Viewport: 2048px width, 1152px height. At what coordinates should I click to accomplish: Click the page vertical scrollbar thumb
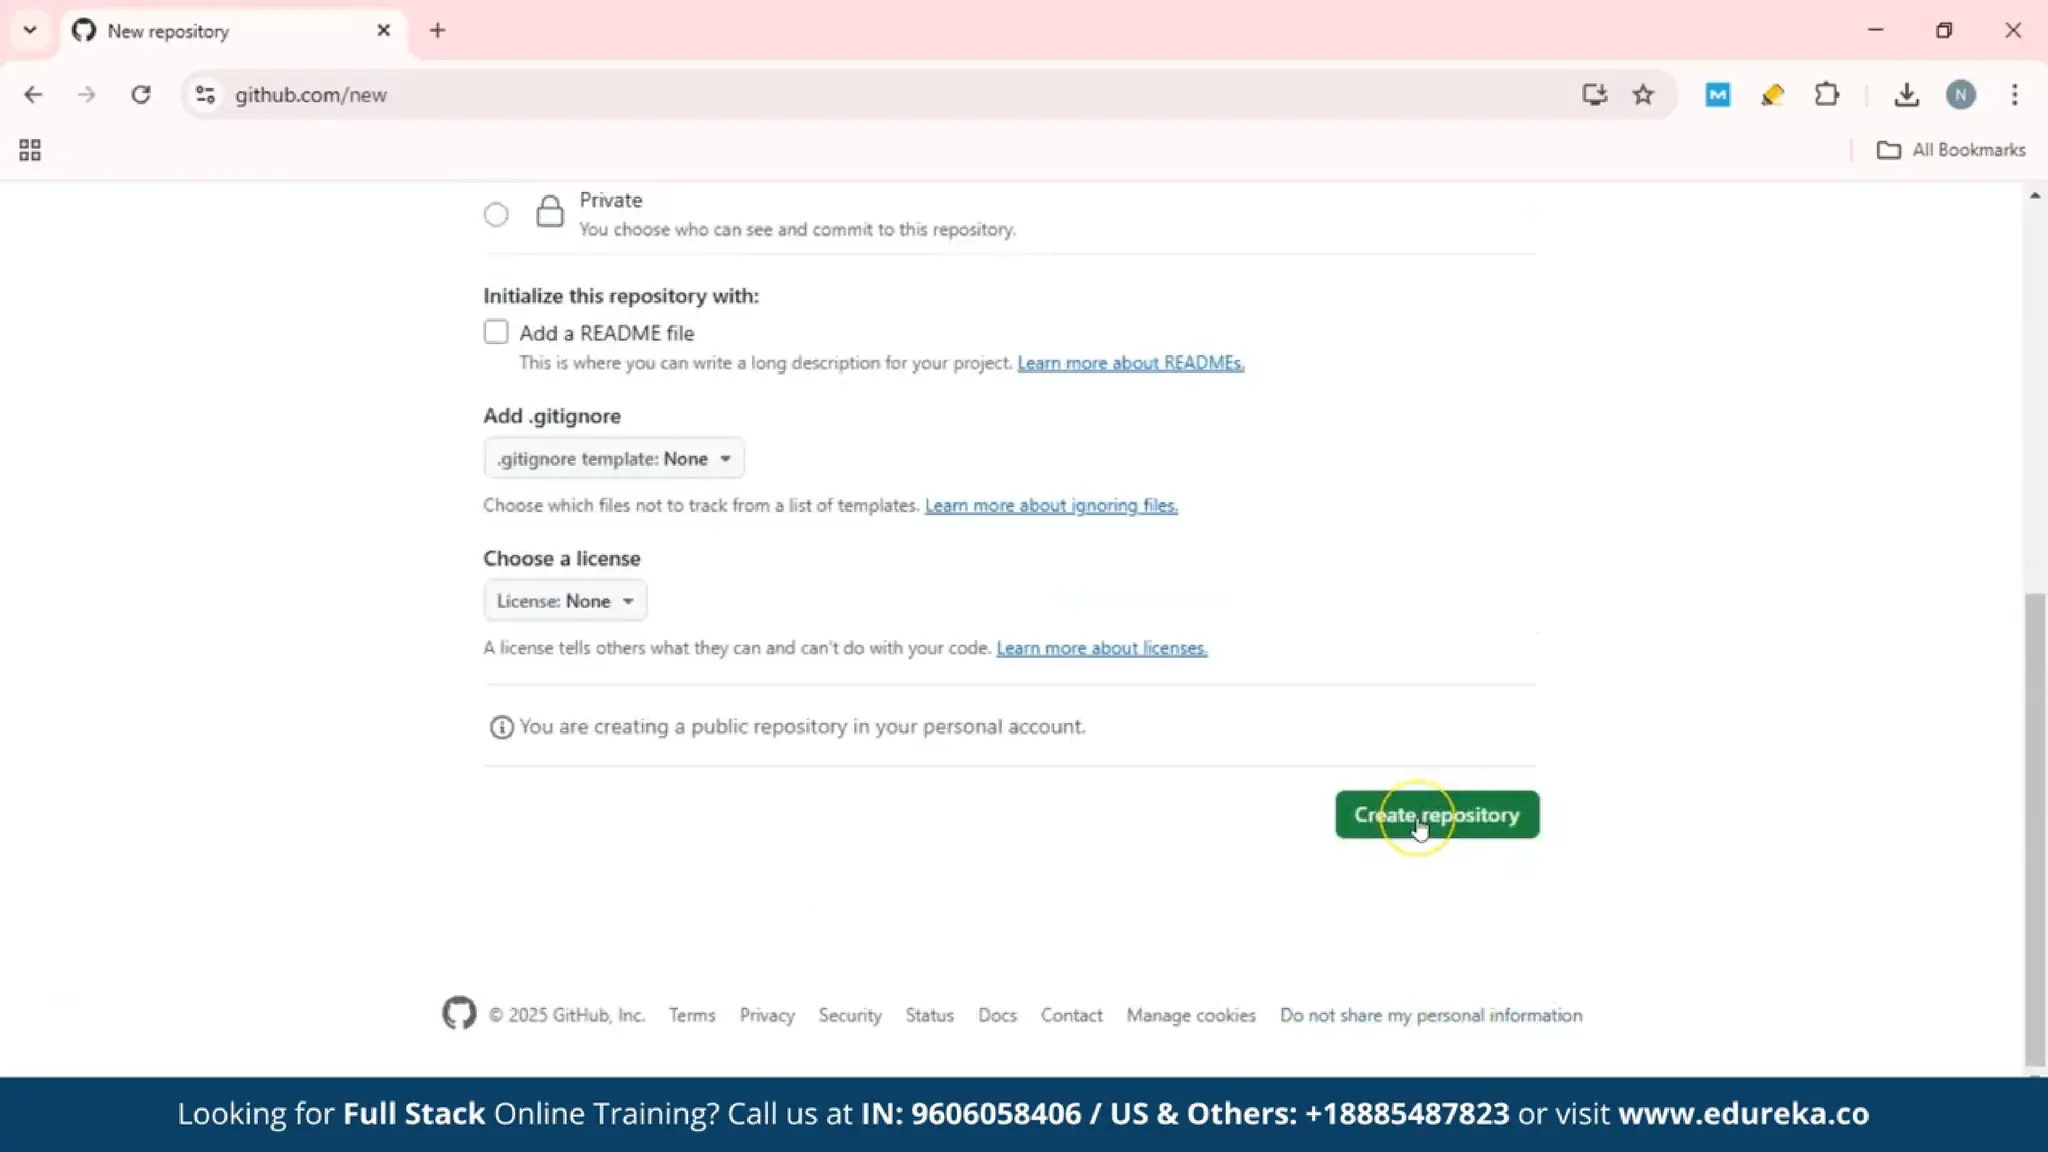click(2035, 828)
